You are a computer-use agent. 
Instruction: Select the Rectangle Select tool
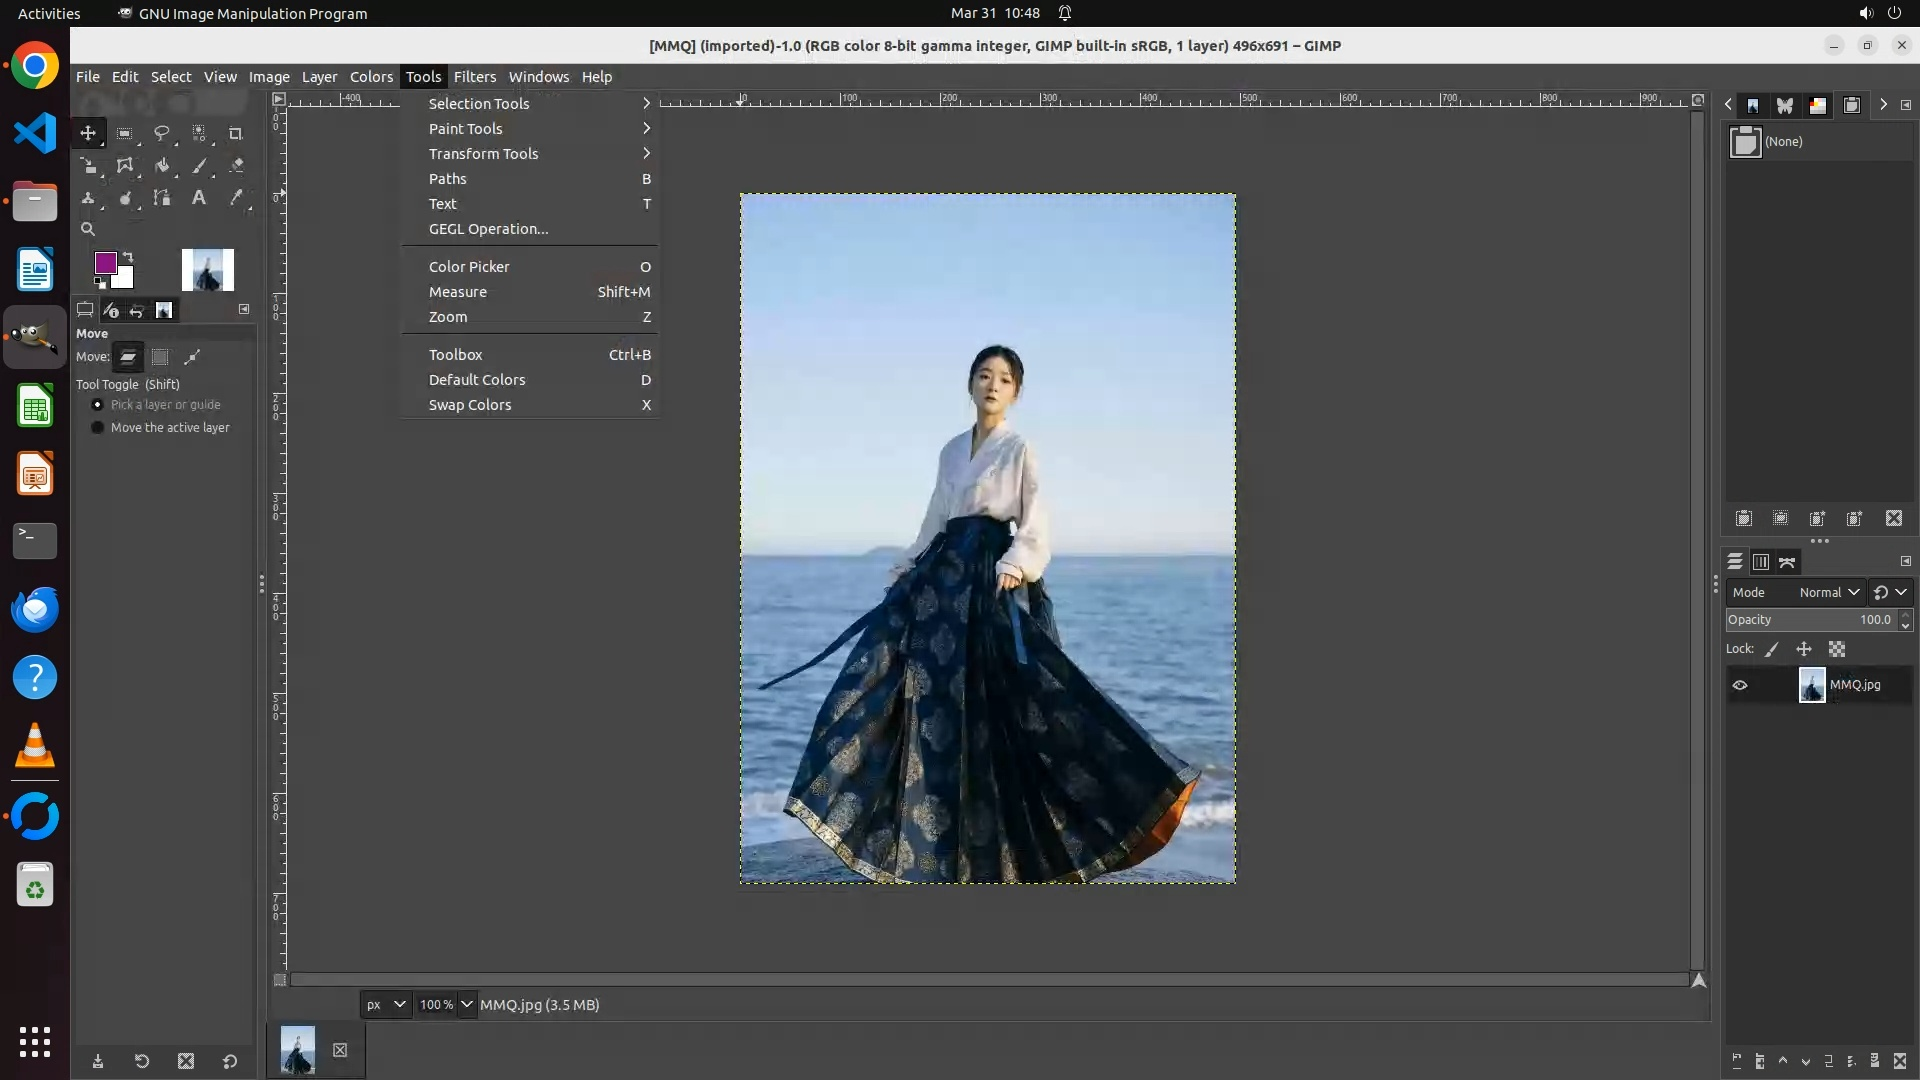125,133
